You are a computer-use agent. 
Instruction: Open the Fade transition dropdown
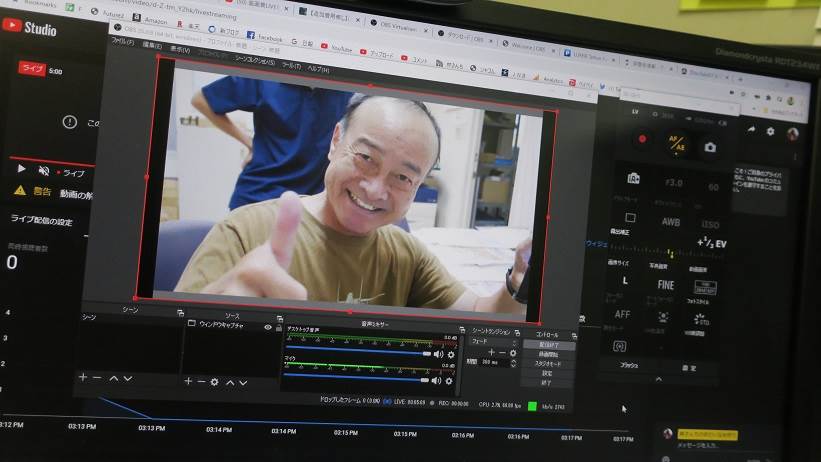(494, 342)
